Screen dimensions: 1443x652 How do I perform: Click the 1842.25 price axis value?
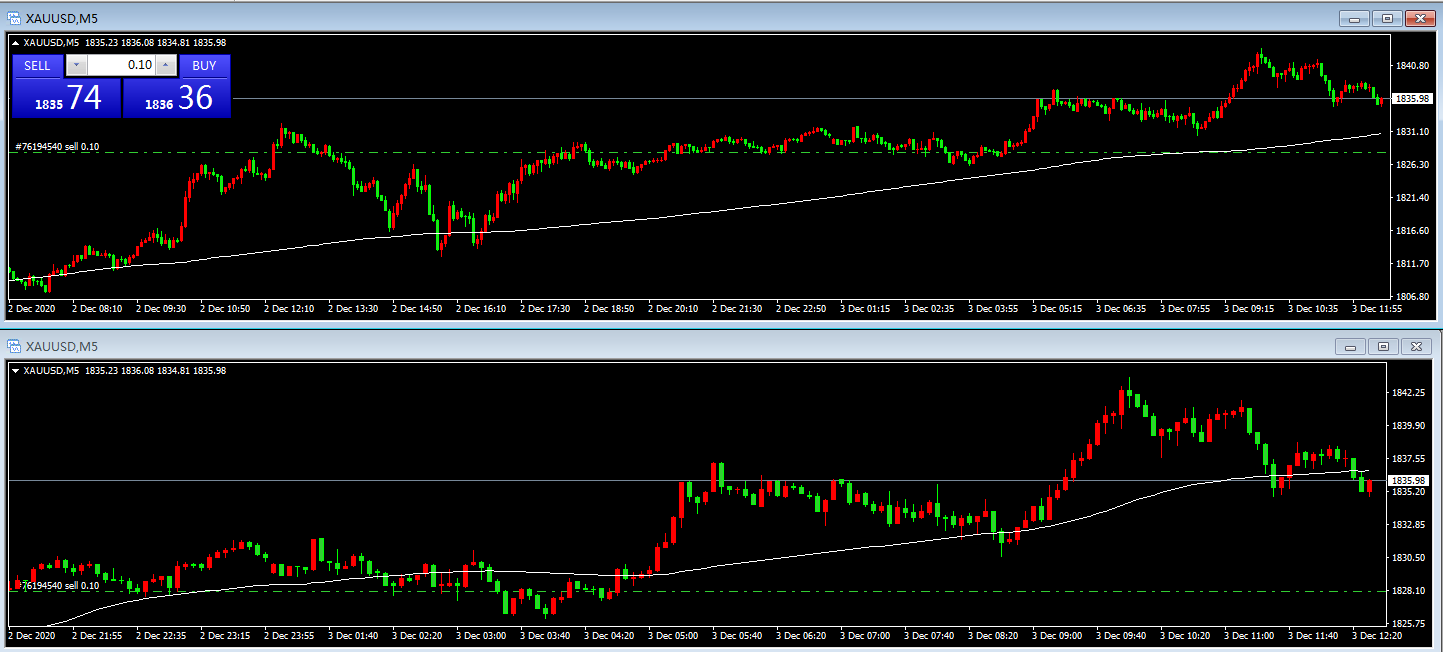click(1409, 393)
